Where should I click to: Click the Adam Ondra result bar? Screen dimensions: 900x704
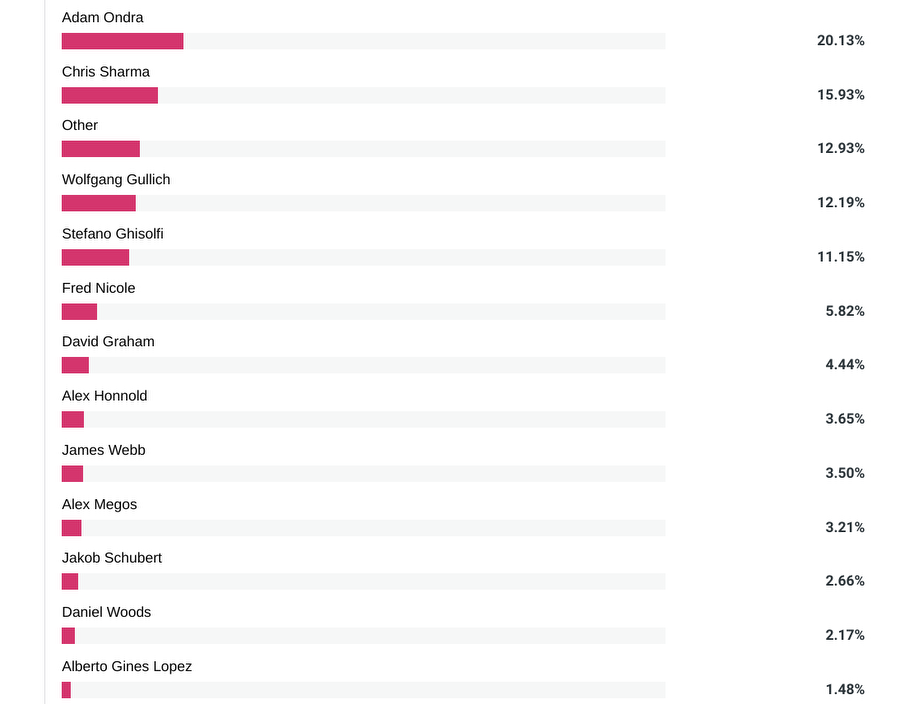[363, 41]
